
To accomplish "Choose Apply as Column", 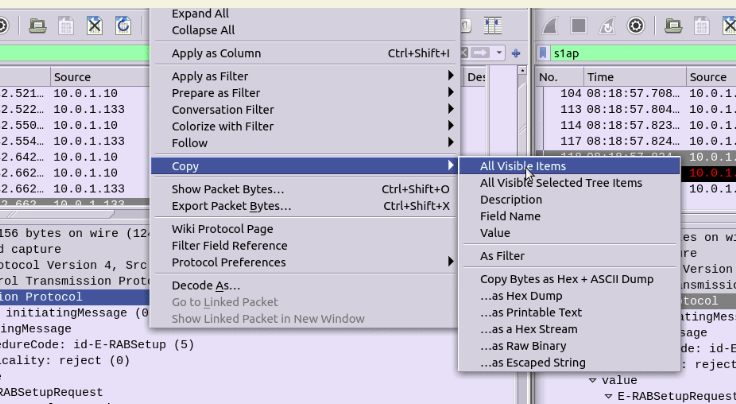I will click(305, 53).
